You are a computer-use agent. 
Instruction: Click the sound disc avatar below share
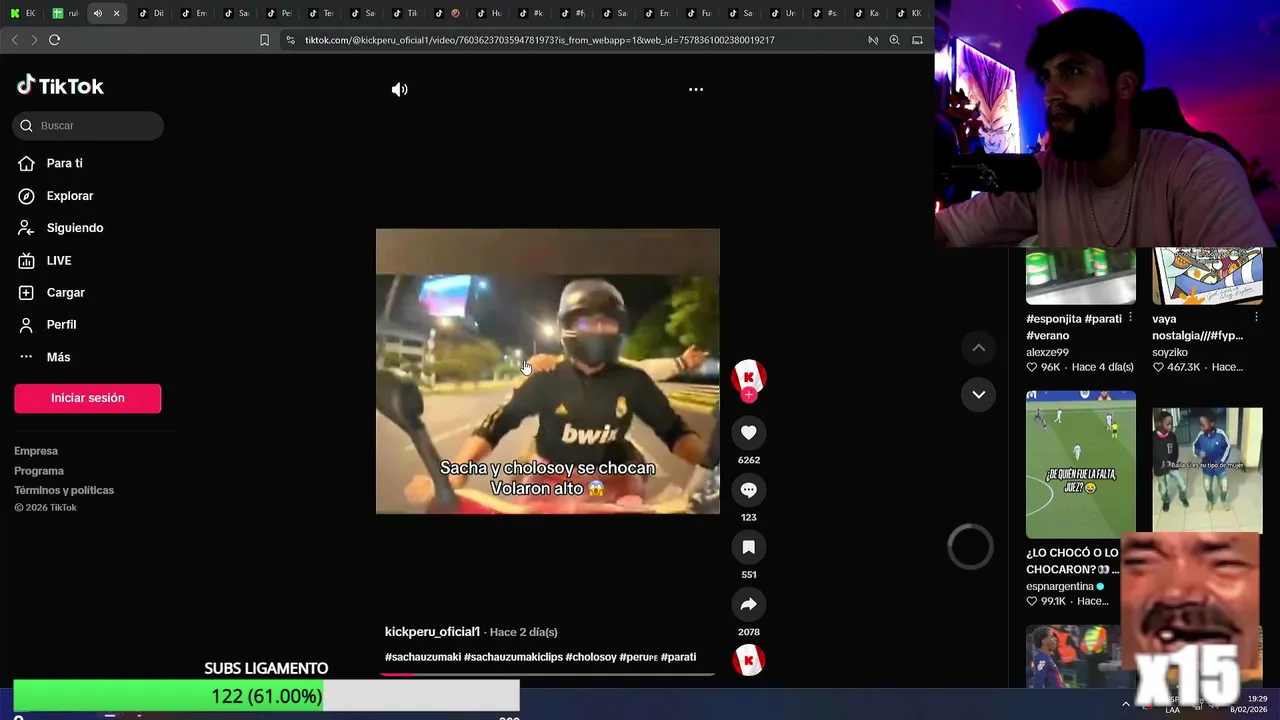tap(749, 660)
